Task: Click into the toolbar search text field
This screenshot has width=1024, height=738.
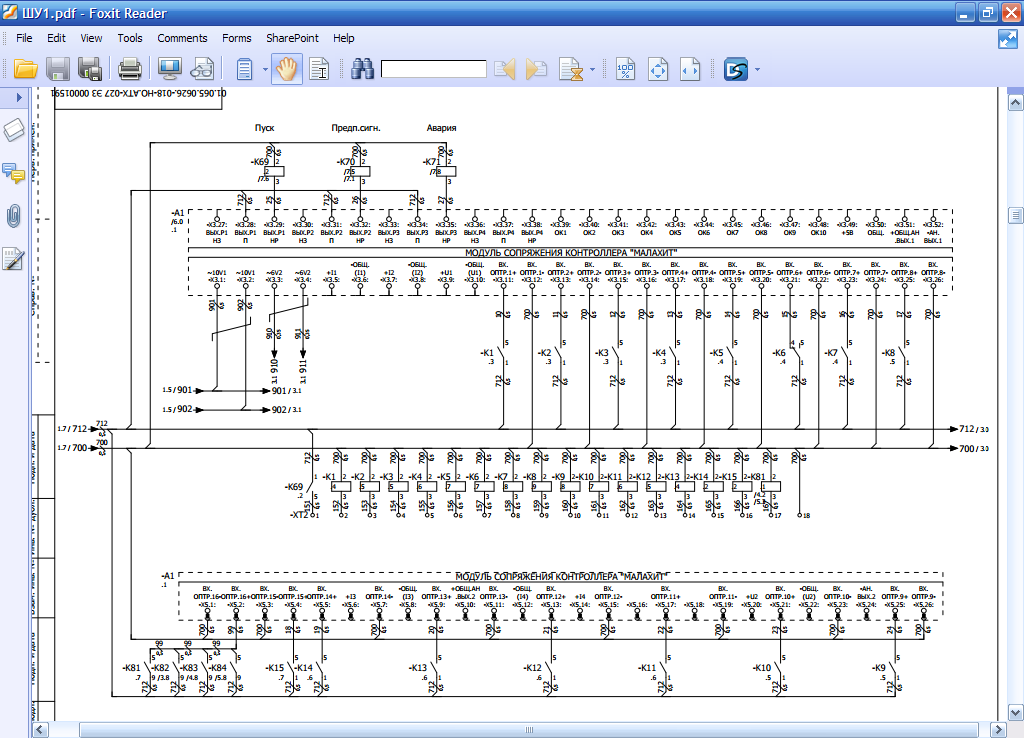Action: [x=433, y=69]
